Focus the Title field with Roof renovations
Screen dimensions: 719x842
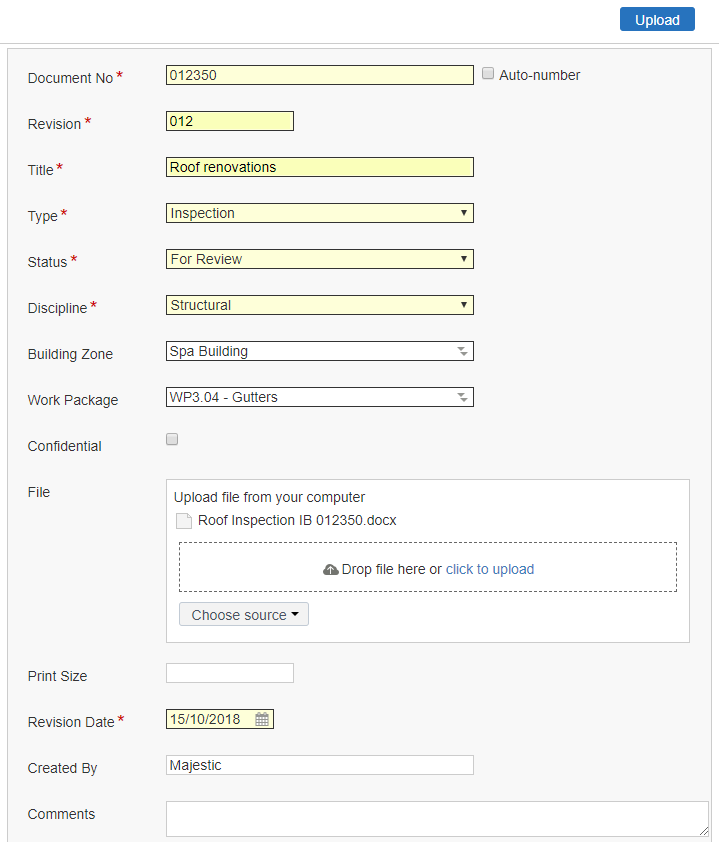[319, 167]
